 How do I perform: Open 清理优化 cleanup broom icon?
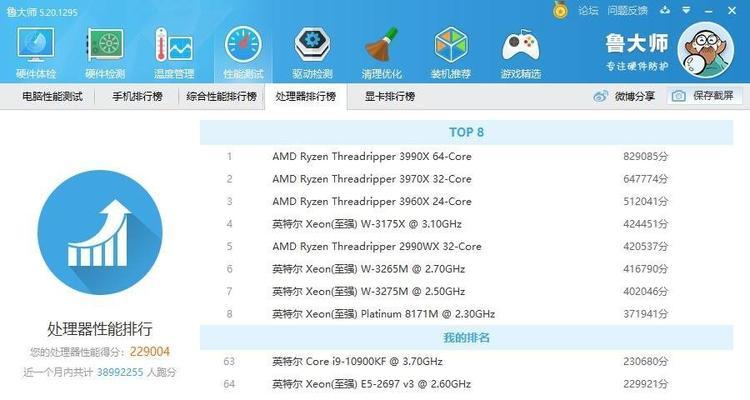(382, 44)
